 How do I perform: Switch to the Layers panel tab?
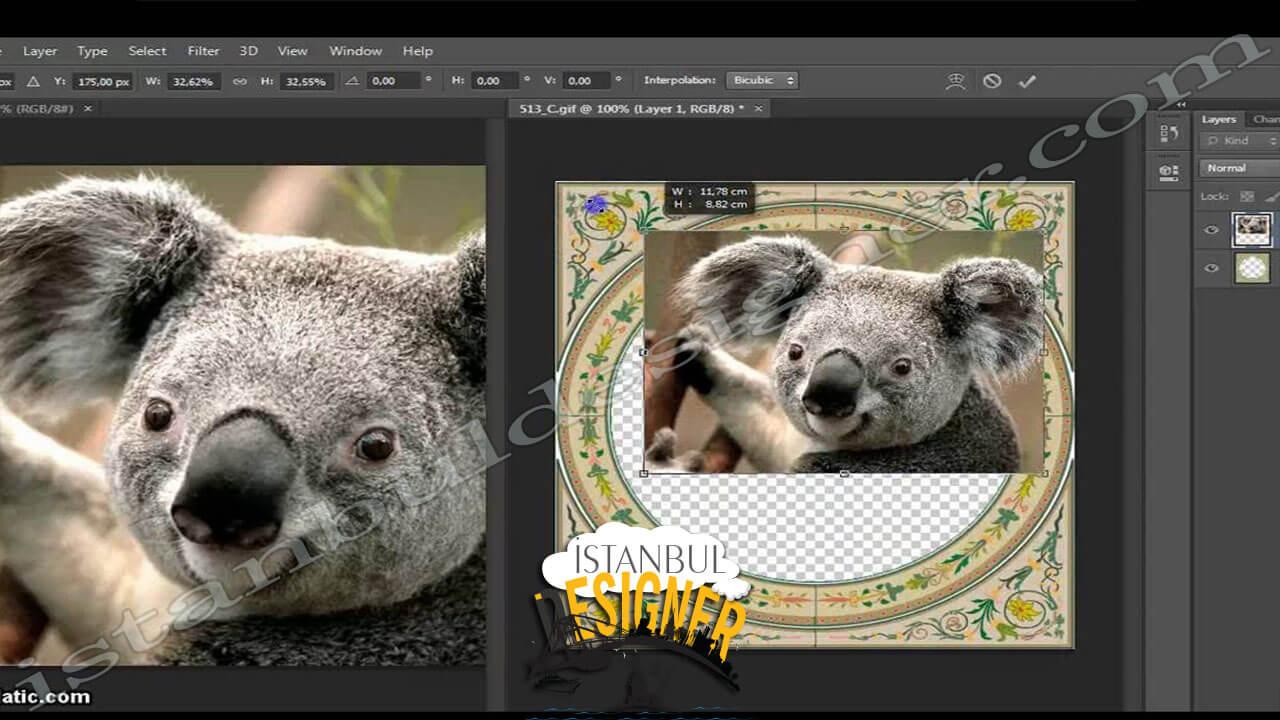(x=1218, y=119)
